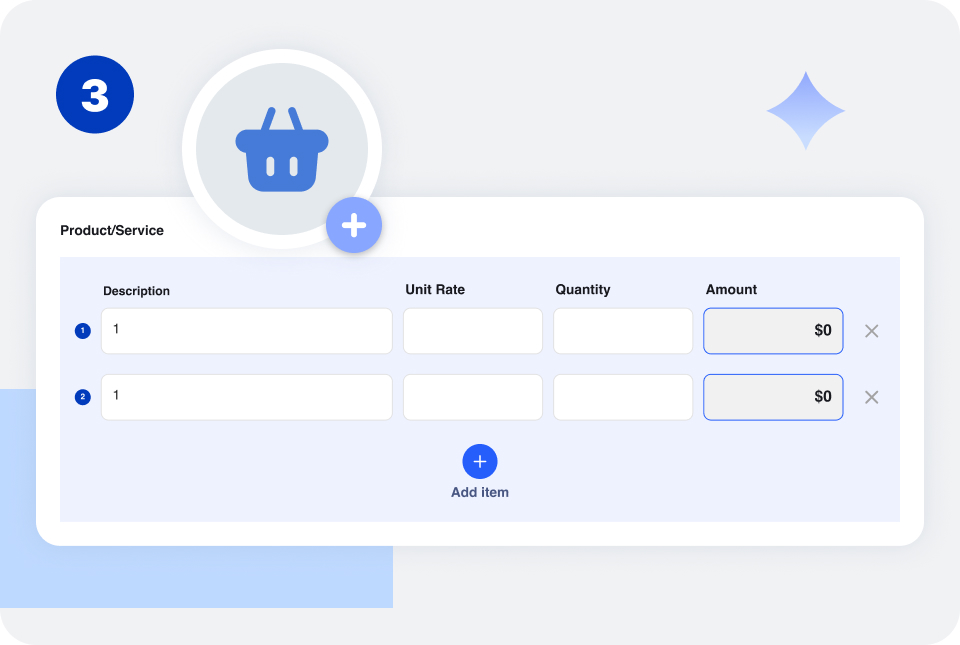Select the Quantity field in row 2

tap(623, 397)
